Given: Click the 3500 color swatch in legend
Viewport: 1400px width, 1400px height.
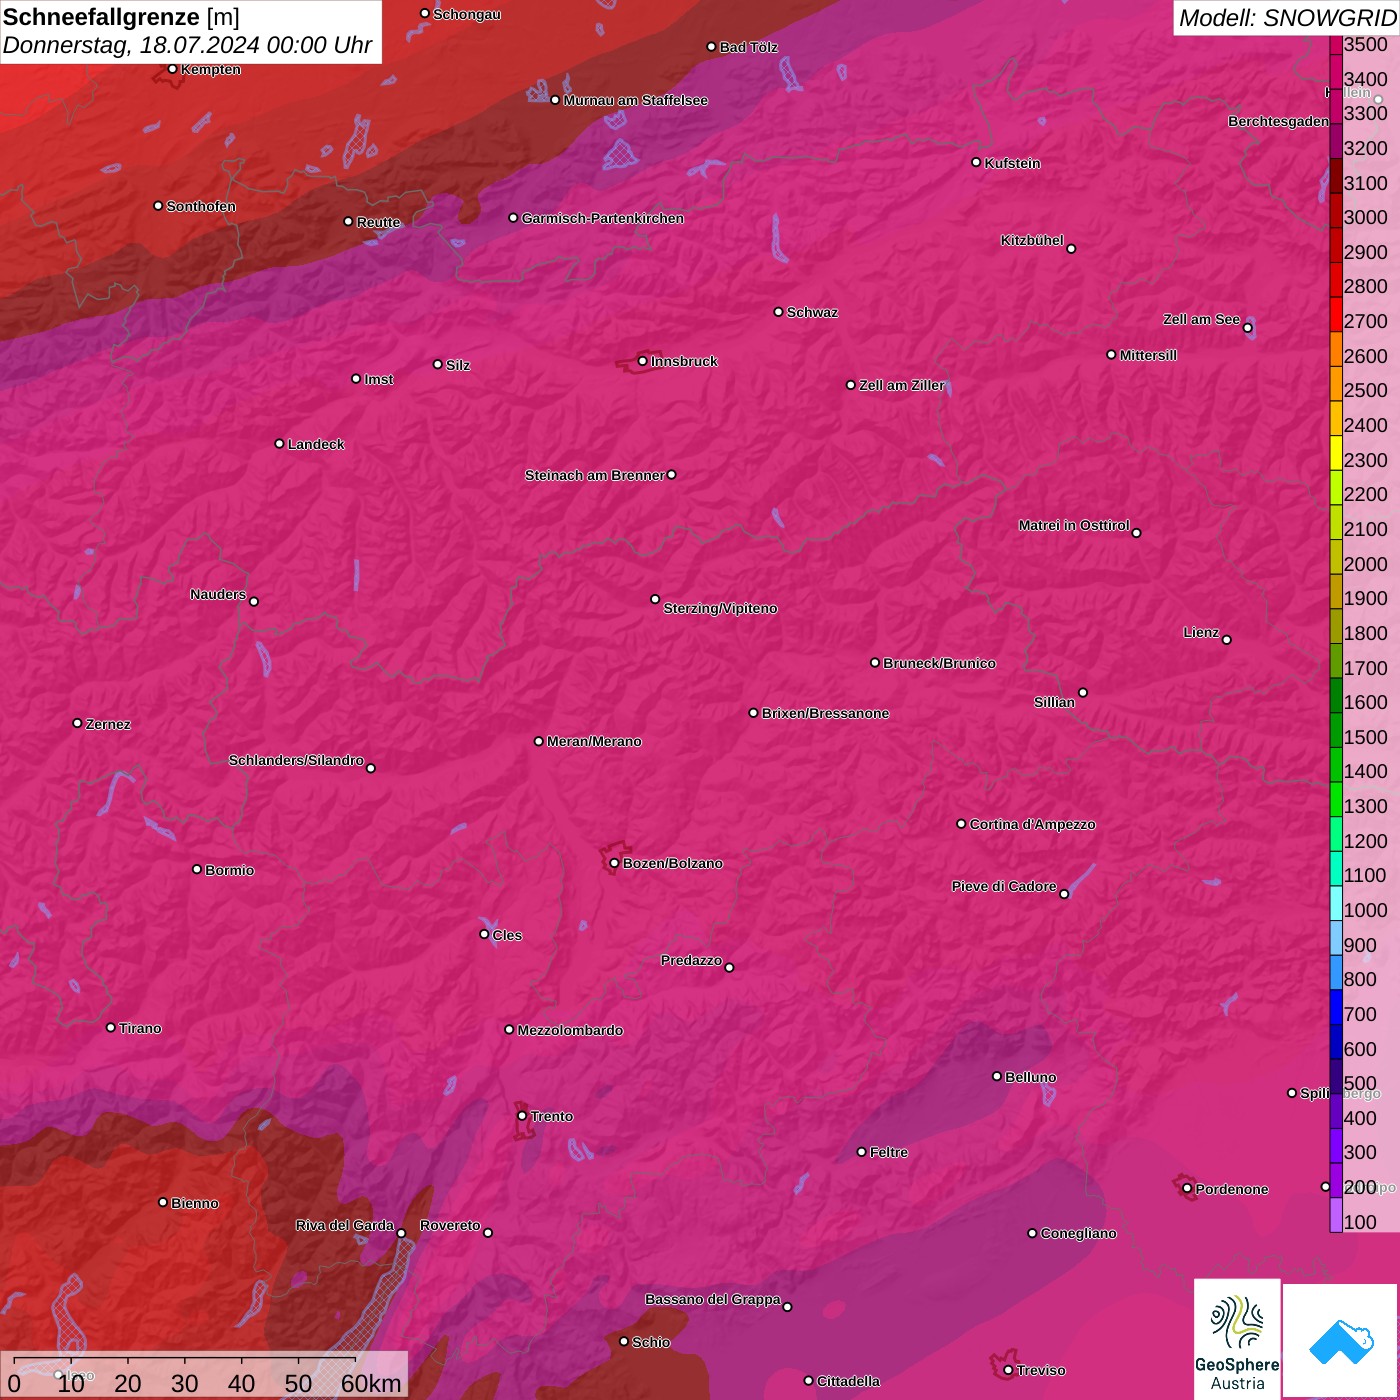Looking at the screenshot, I should pos(1335,44).
